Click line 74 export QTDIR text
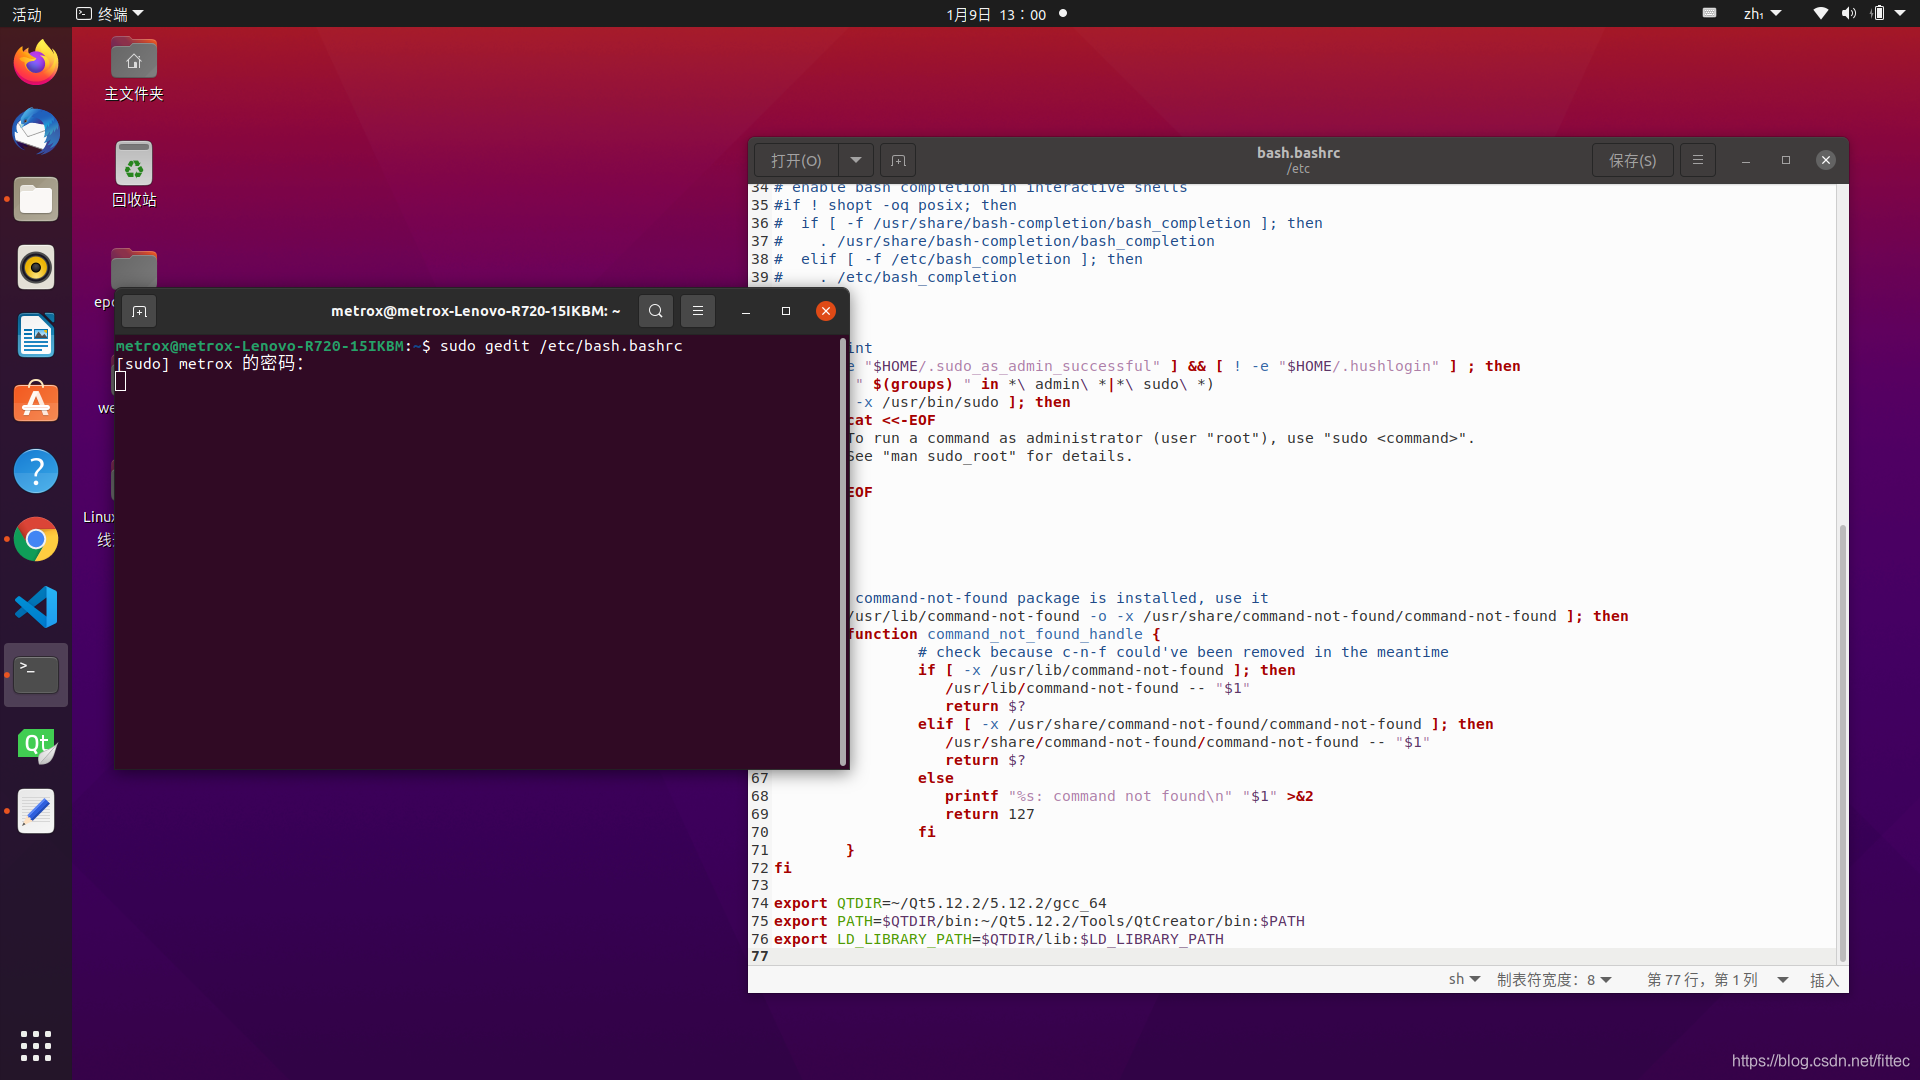Image resolution: width=1920 pixels, height=1080 pixels. pos(940,903)
